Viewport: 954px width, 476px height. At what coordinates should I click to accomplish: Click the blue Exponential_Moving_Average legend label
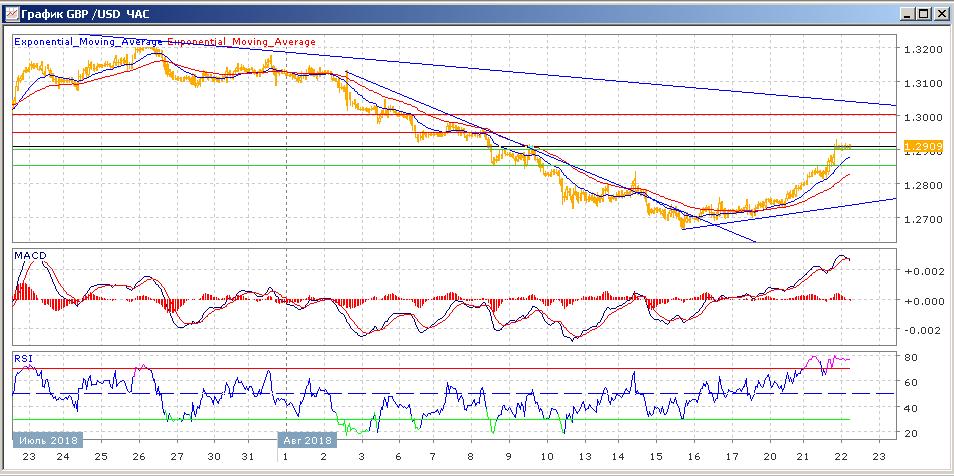click(x=87, y=42)
